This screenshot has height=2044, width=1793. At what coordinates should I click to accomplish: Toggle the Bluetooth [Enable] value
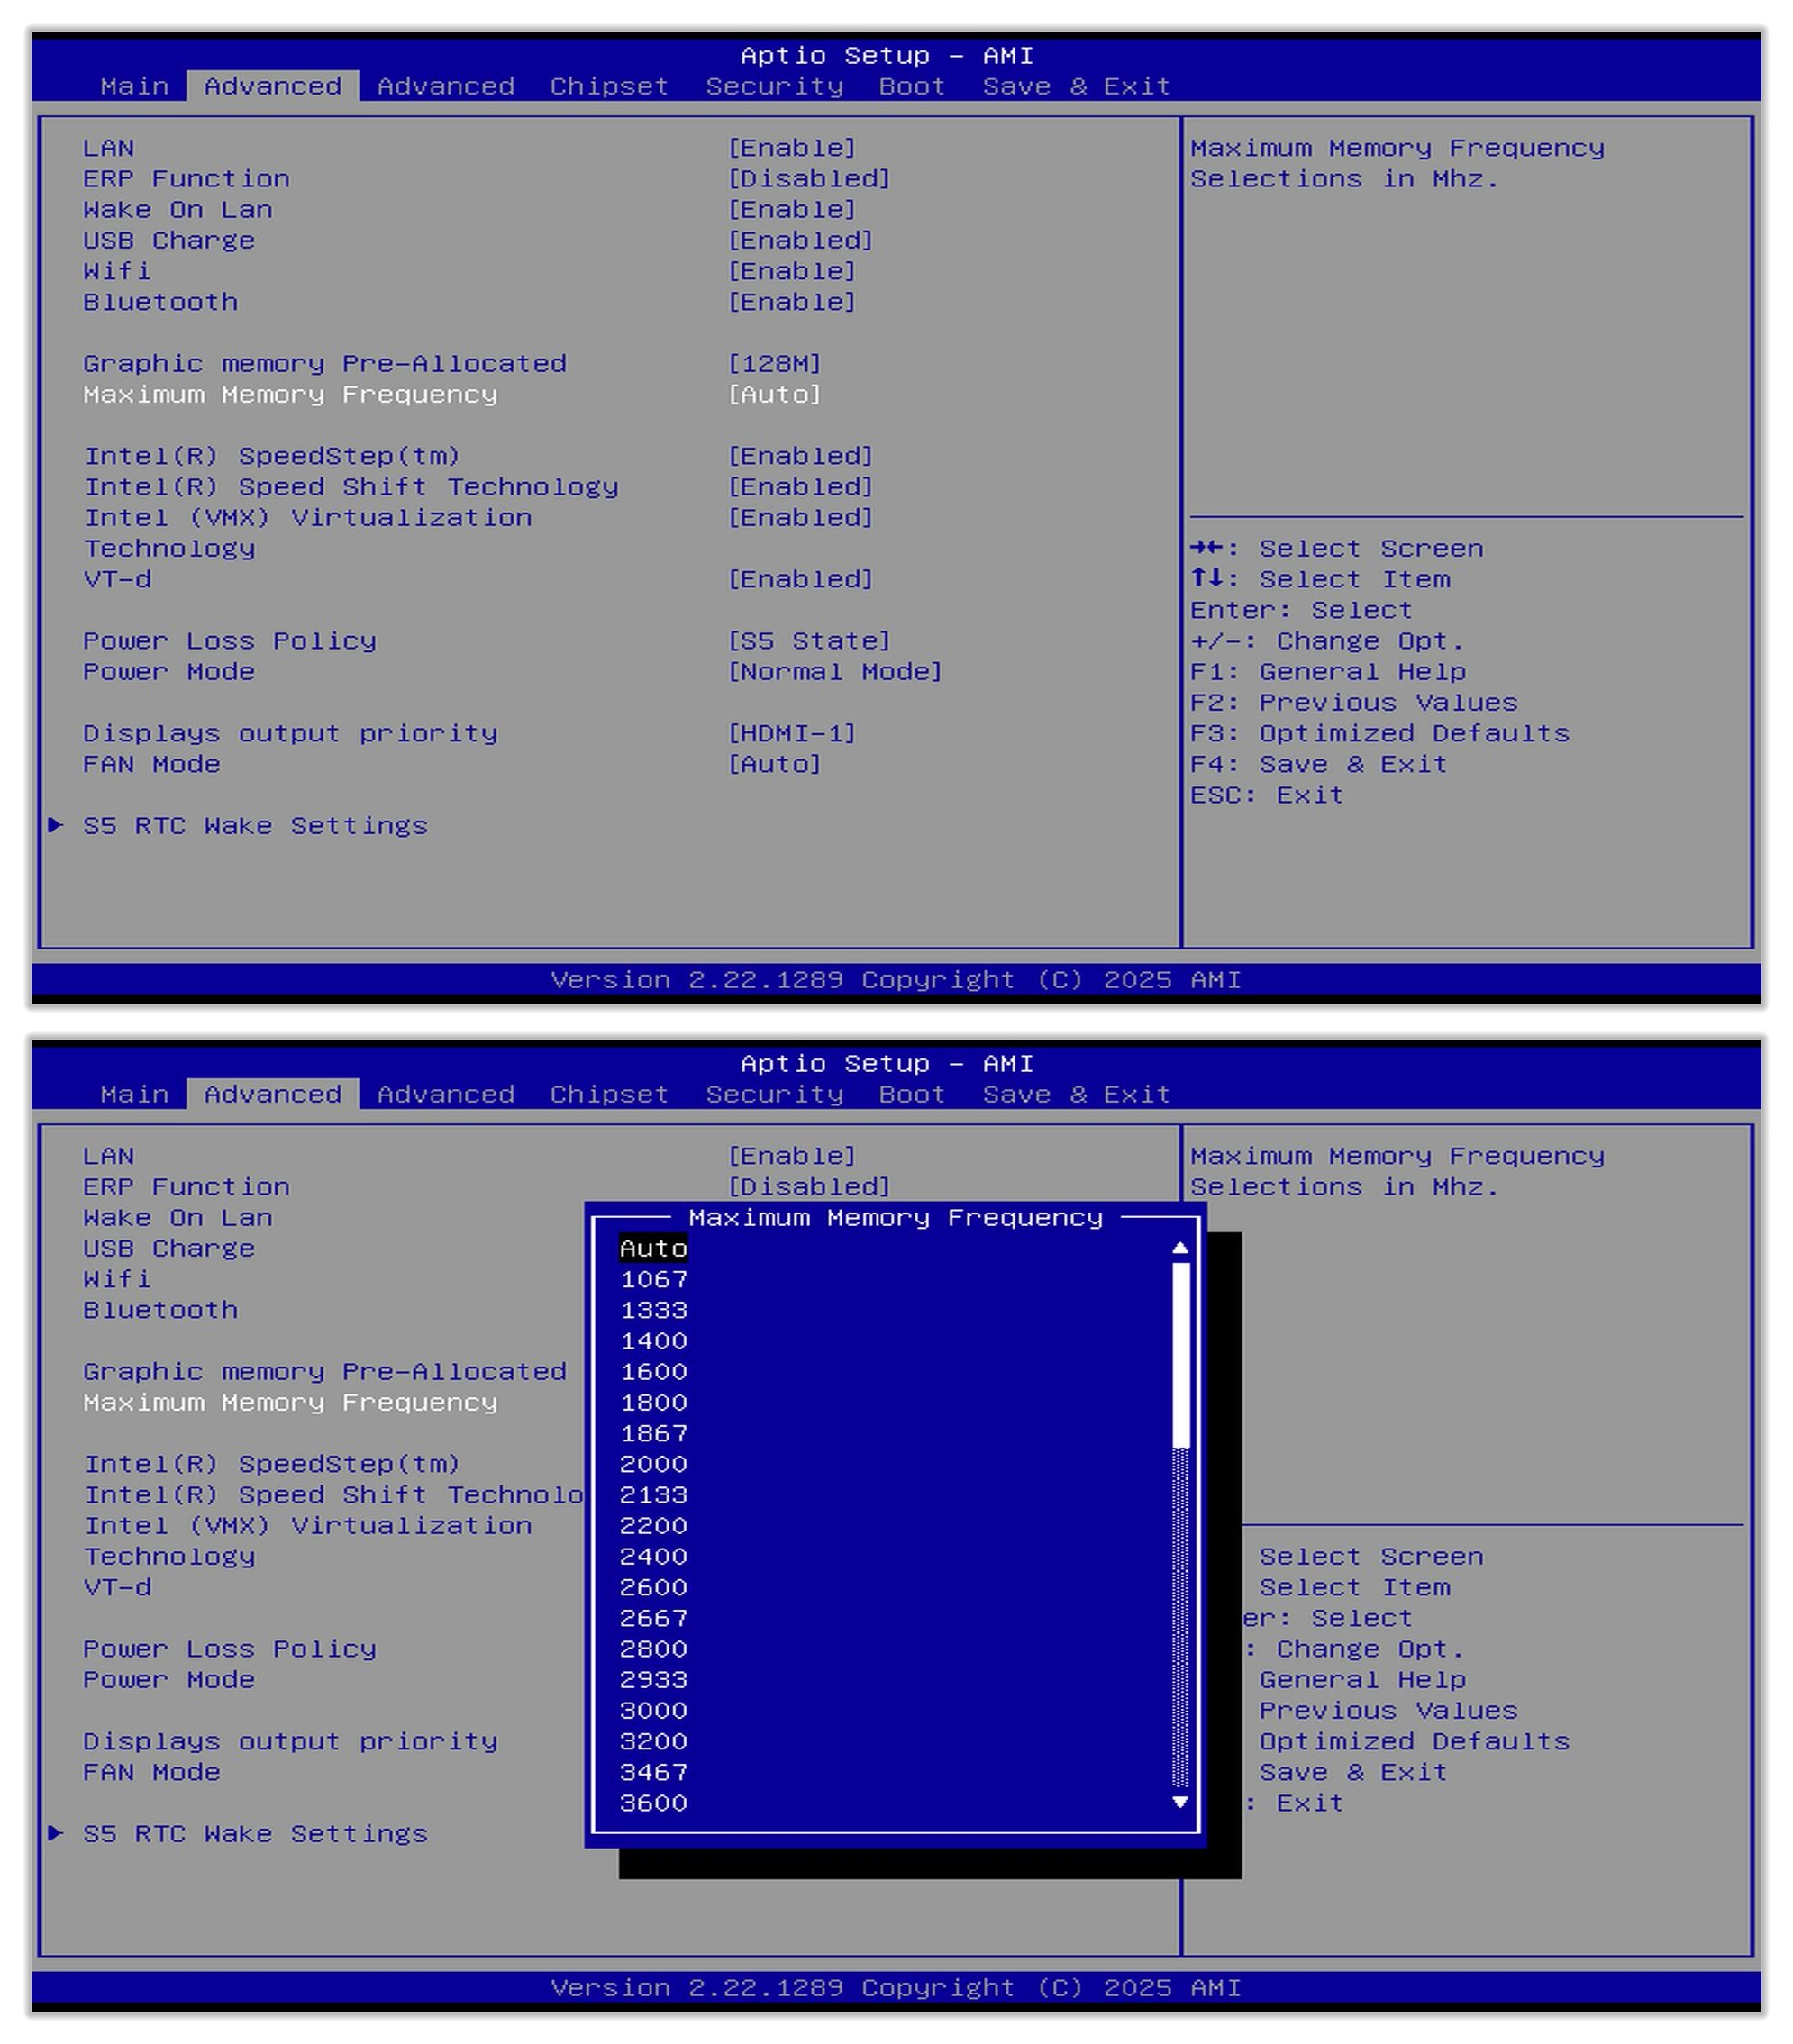[791, 302]
